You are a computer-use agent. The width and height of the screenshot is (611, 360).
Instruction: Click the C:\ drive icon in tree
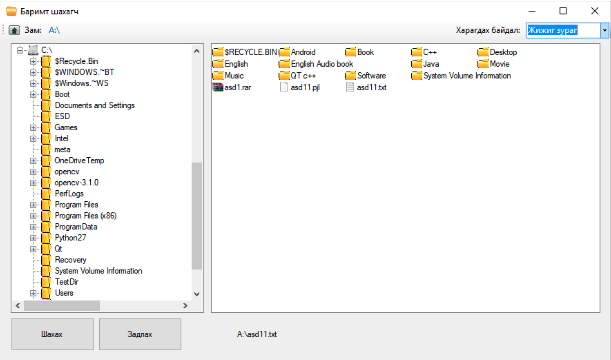tap(34, 50)
